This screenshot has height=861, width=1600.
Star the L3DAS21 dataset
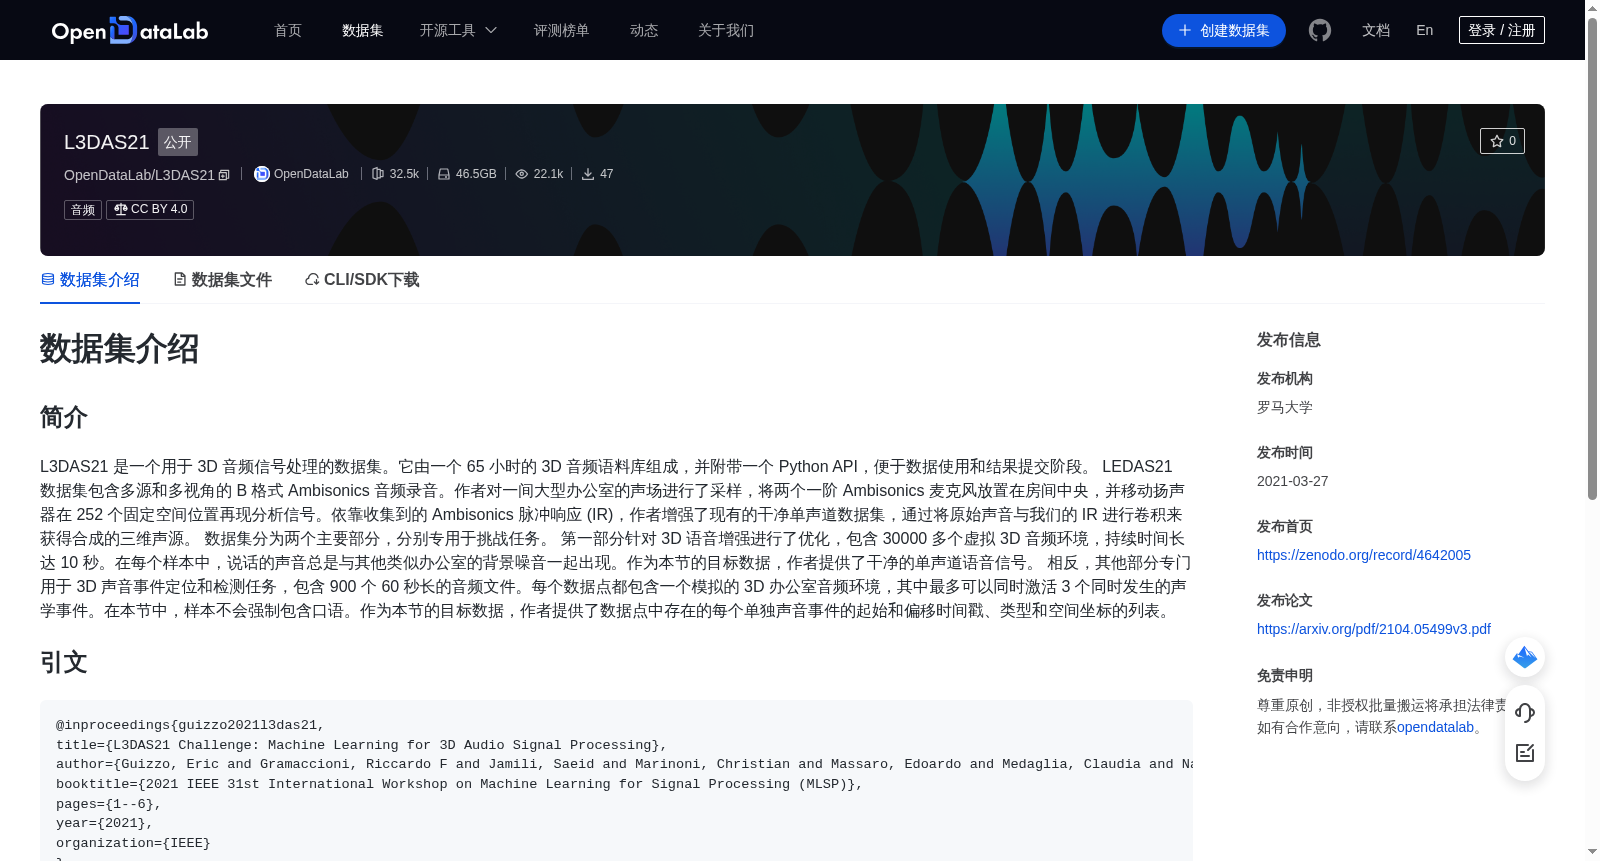pos(1502,141)
